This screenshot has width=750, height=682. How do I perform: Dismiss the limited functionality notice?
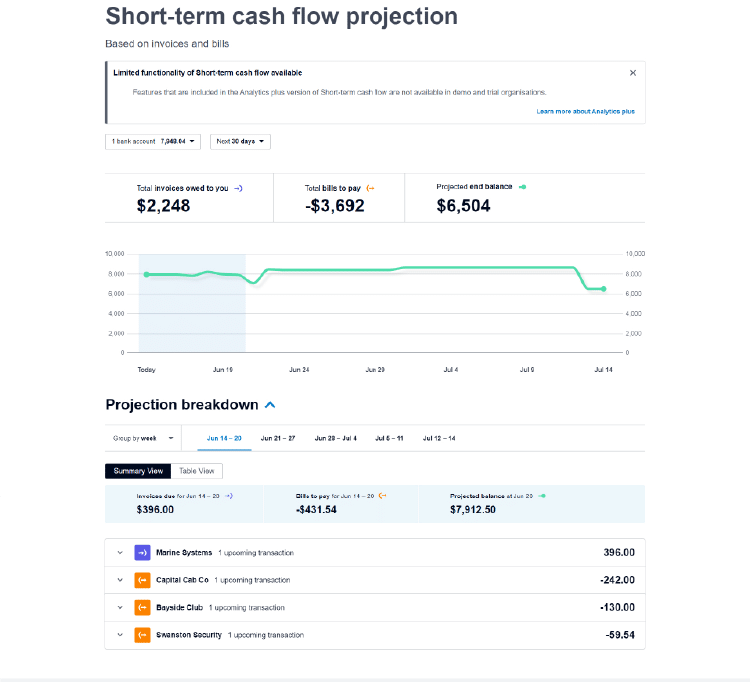coord(632,73)
